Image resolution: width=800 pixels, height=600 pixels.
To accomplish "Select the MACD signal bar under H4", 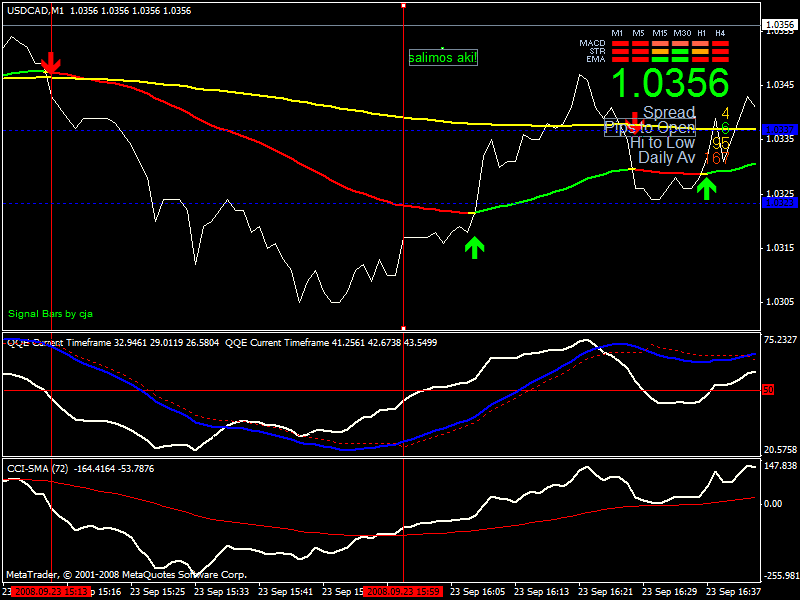I will tap(720, 44).
